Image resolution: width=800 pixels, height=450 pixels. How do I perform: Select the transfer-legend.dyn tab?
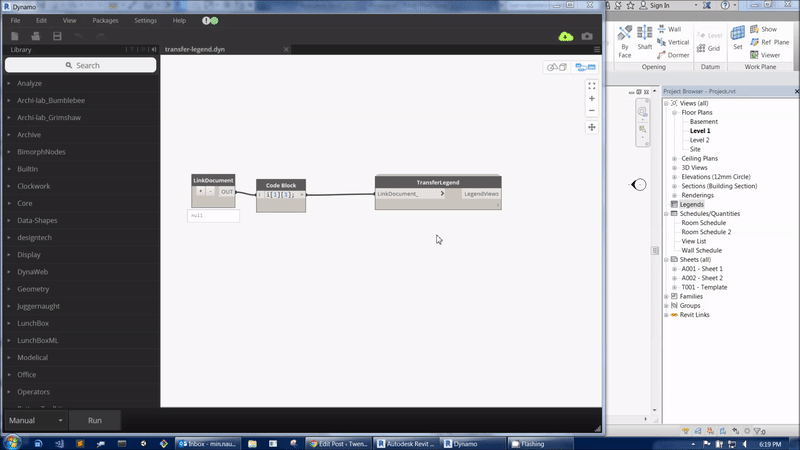click(194, 48)
